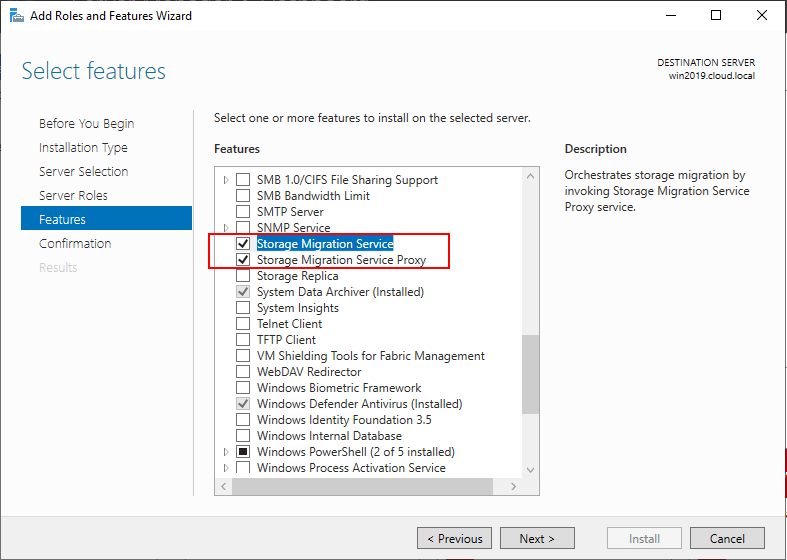
Task: Tick the WebDAV Redirector checkbox
Action: tap(243, 372)
